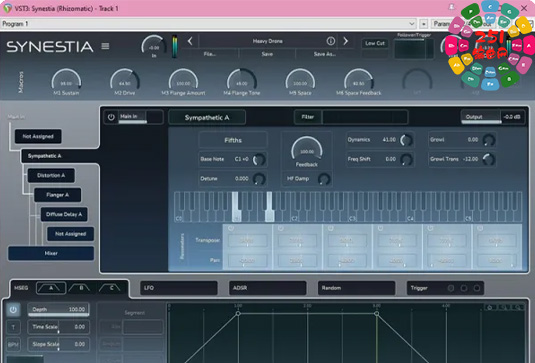Click the Freq Shift knob
Image resolution: width=535 pixels, height=363 pixels.
click(x=406, y=159)
